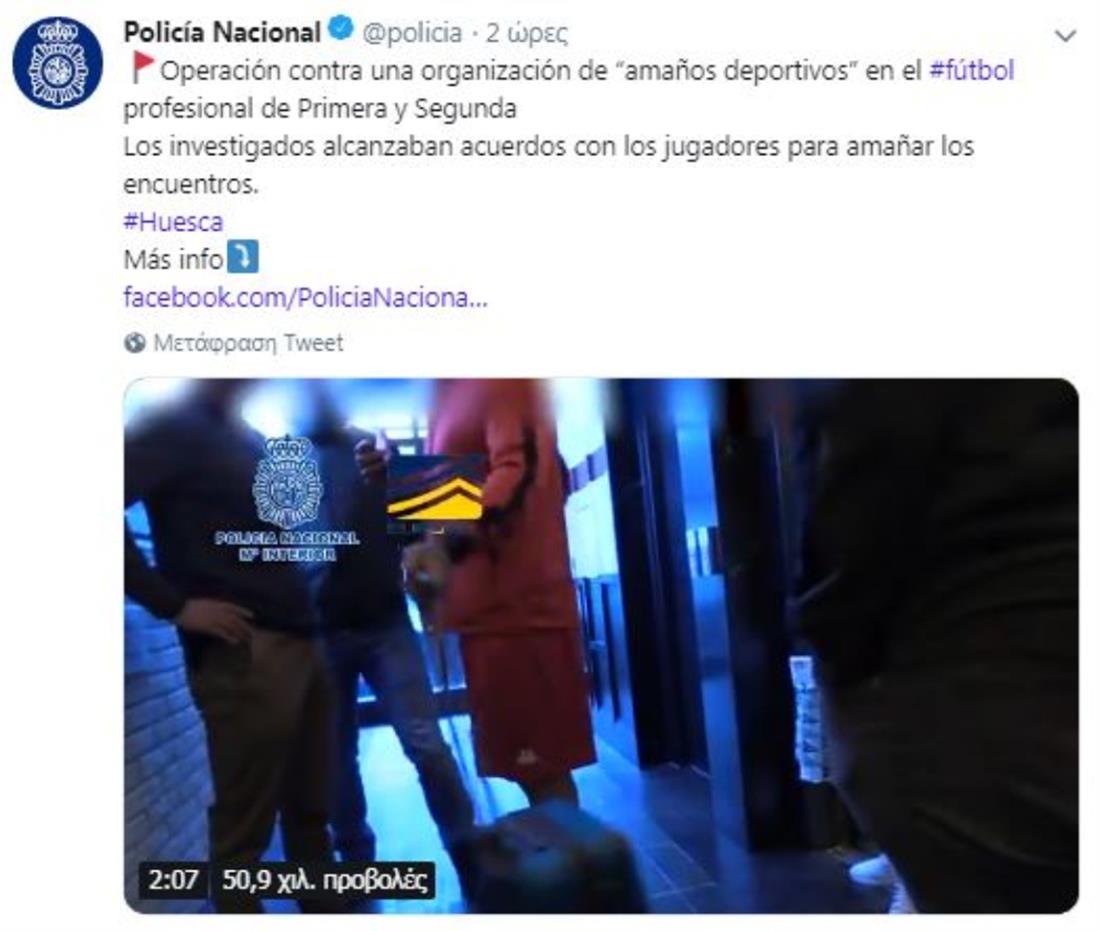Expand the tweet options chevron menu
Image resolution: width=1100 pixels, height=931 pixels.
1065,35
